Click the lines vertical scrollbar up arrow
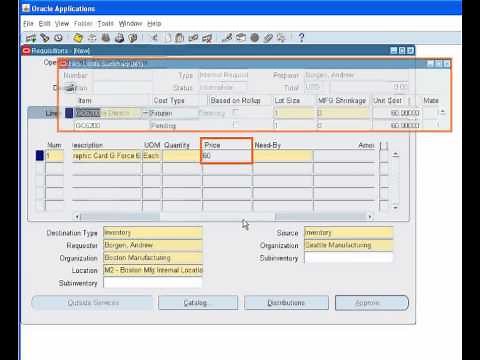Image resolution: width=480 pixels, height=360 pixels. pyautogui.click(x=395, y=155)
